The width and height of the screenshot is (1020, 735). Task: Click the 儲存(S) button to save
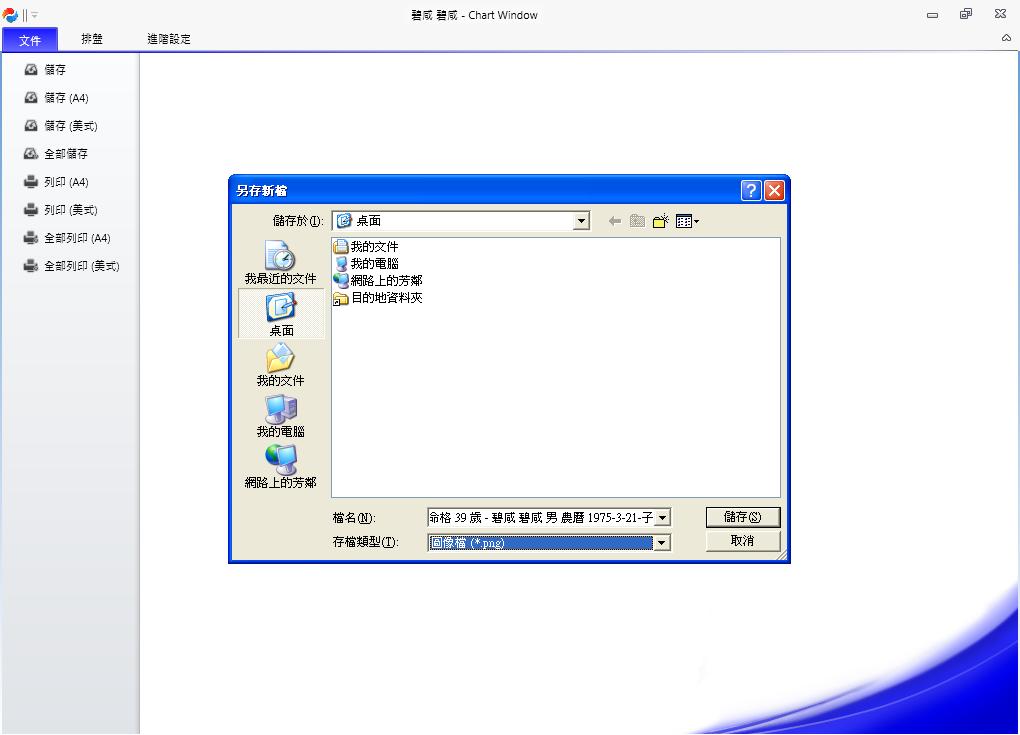pyautogui.click(x=742, y=517)
